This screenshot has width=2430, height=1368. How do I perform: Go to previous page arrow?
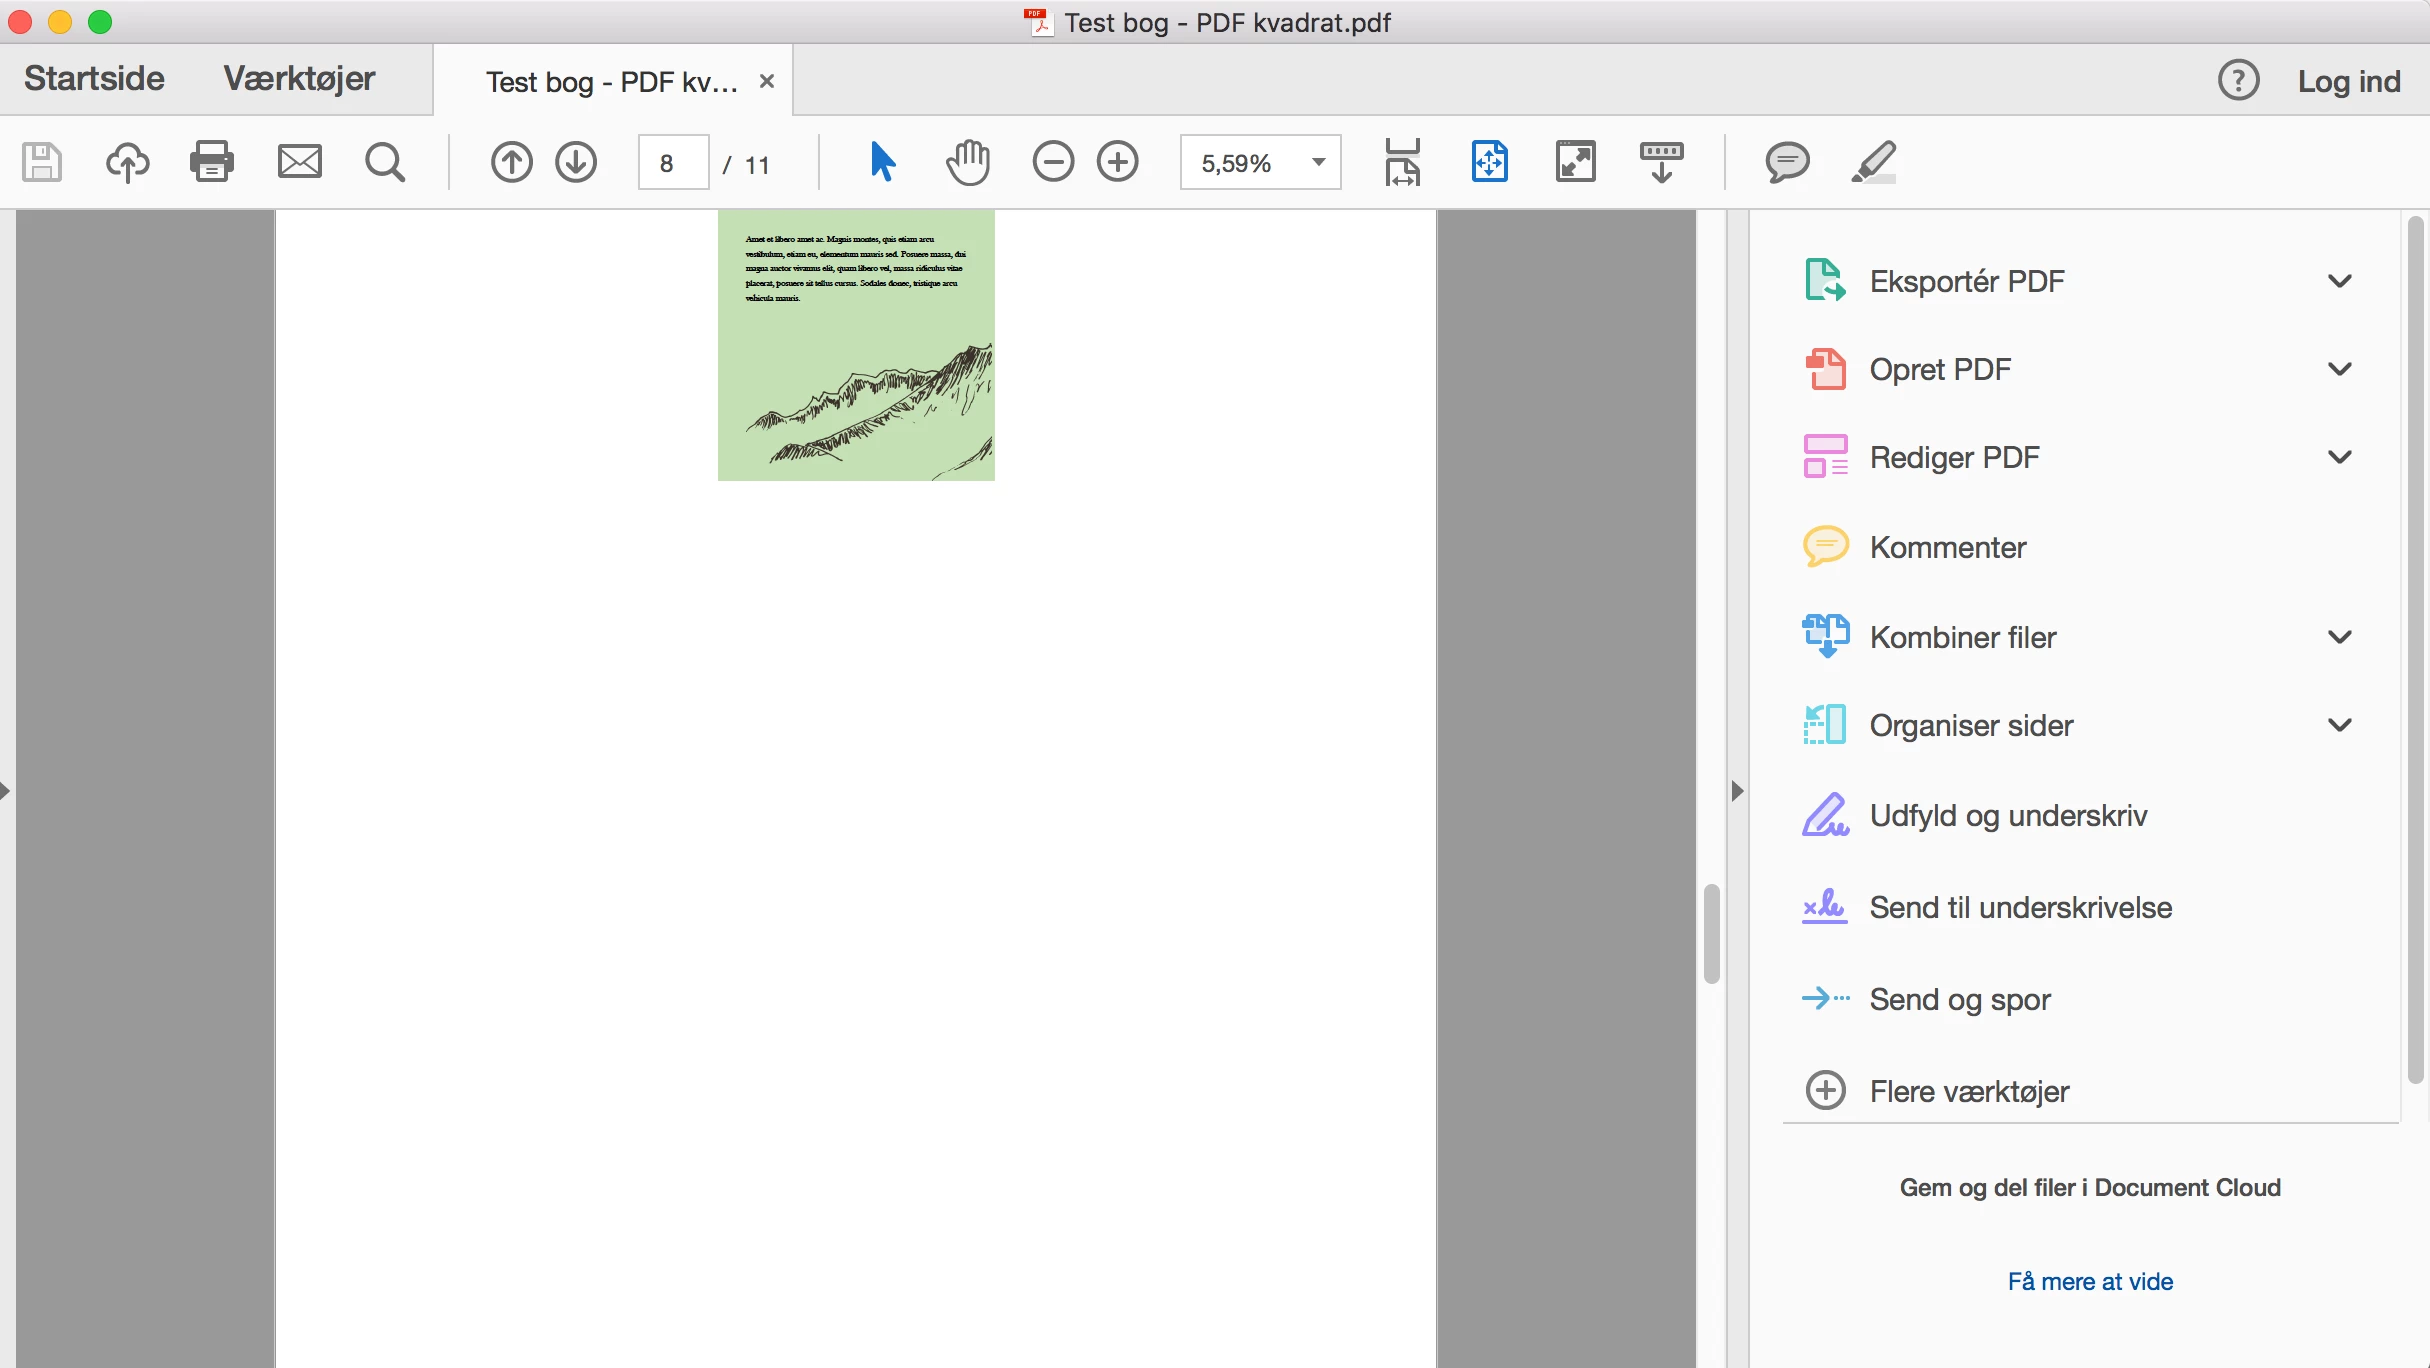click(x=511, y=161)
